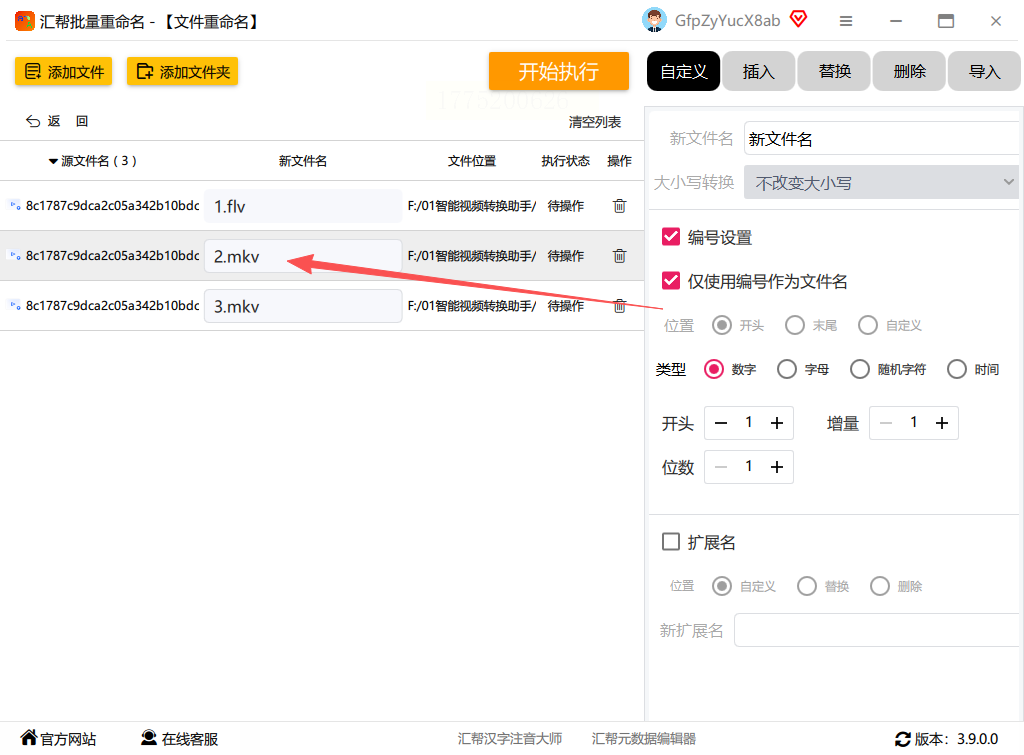Open 官方网站 home icon link
The image size is (1024, 755).
tap(29, 737)
